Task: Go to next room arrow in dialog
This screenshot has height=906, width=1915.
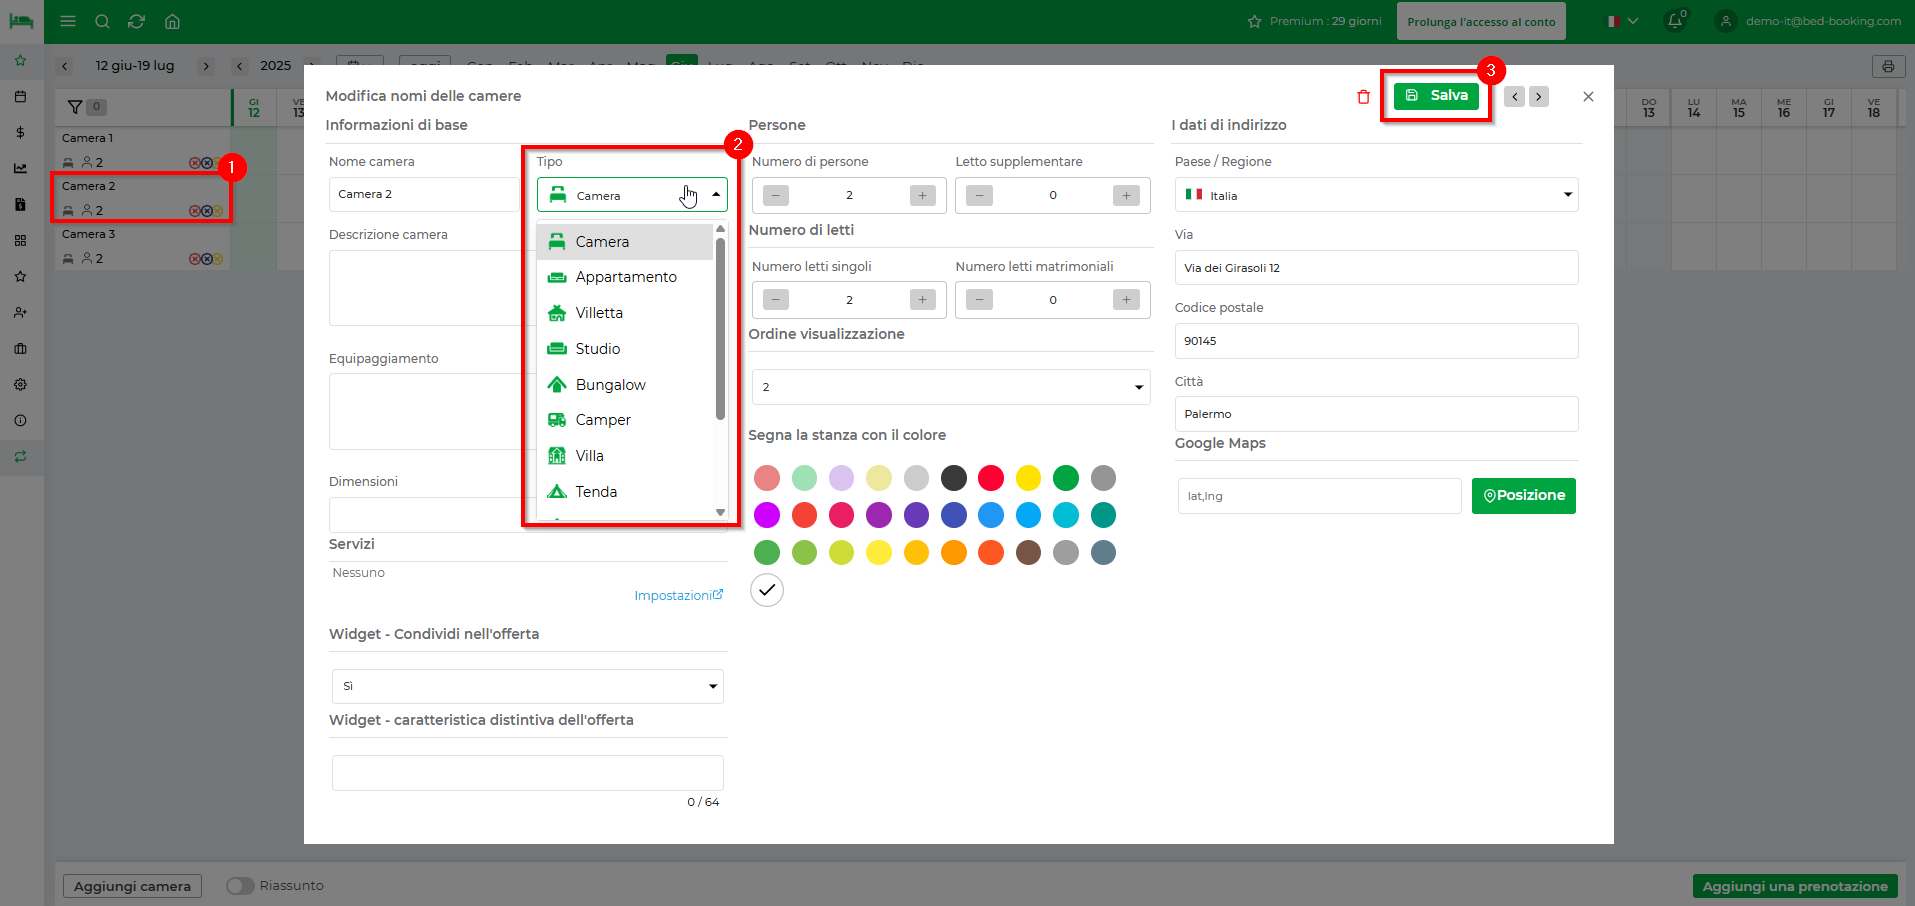Action: click(x=1539, y=97)
